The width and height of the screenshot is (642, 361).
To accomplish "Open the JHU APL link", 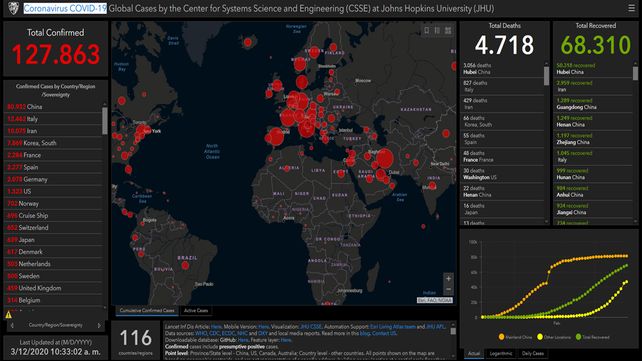I will coord(436,327).
